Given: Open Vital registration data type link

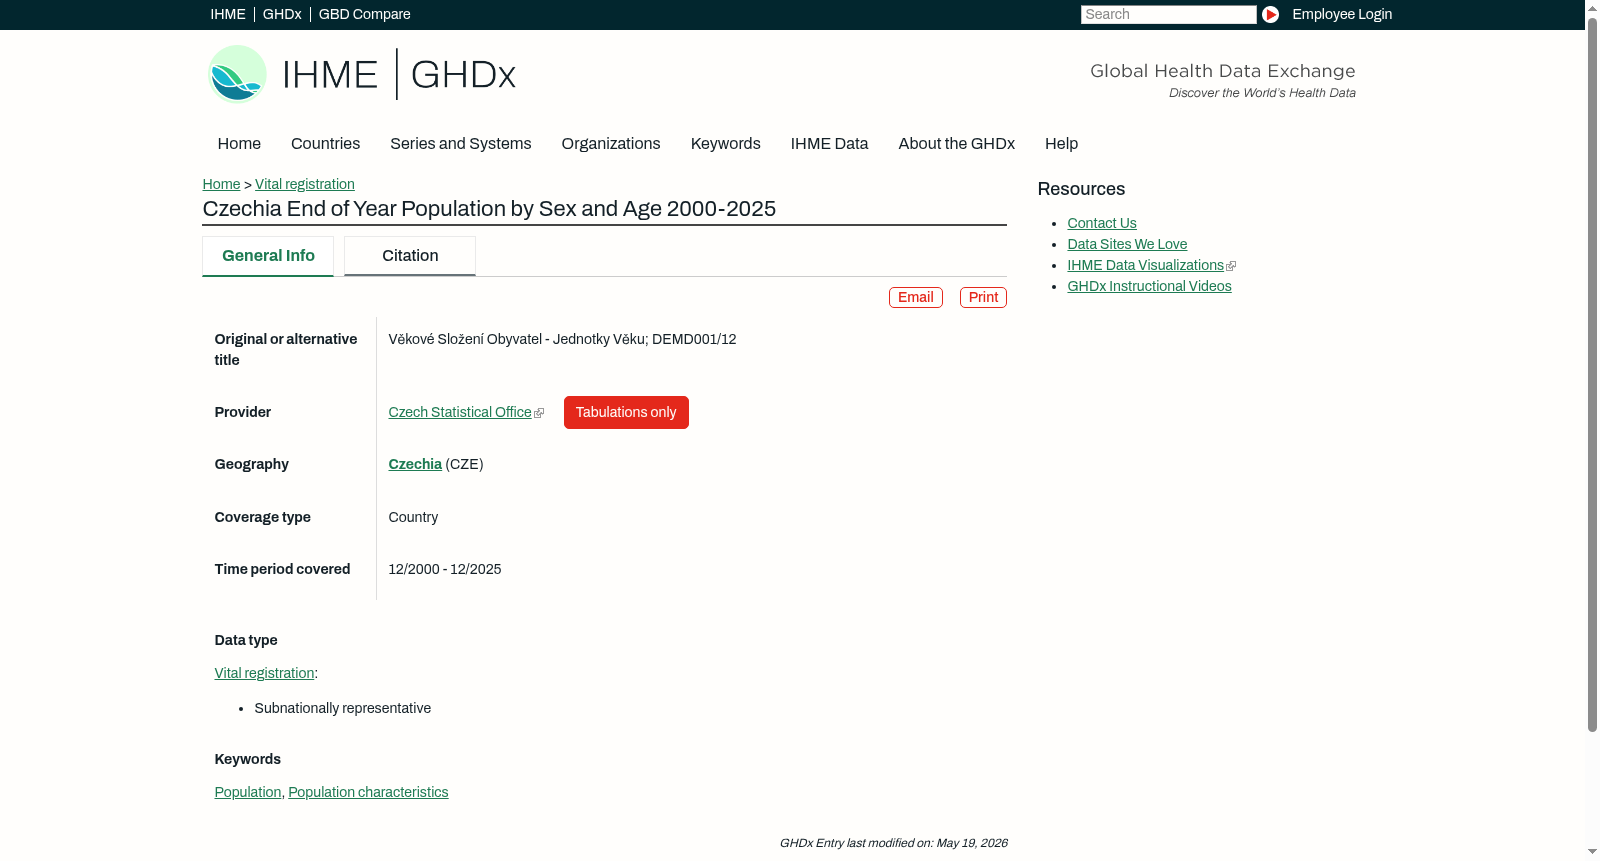Looking at the screenshot, I should pyautogui.click(x=264, y=673).
